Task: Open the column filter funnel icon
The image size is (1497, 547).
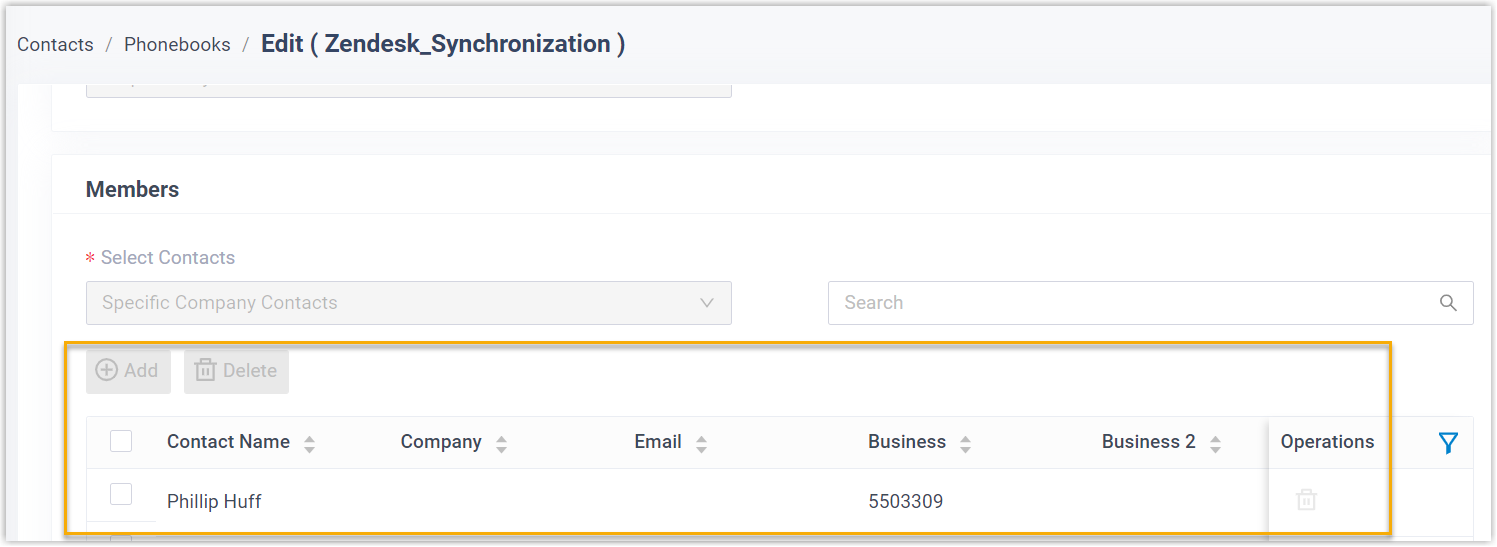Action: coord(1448,443)
